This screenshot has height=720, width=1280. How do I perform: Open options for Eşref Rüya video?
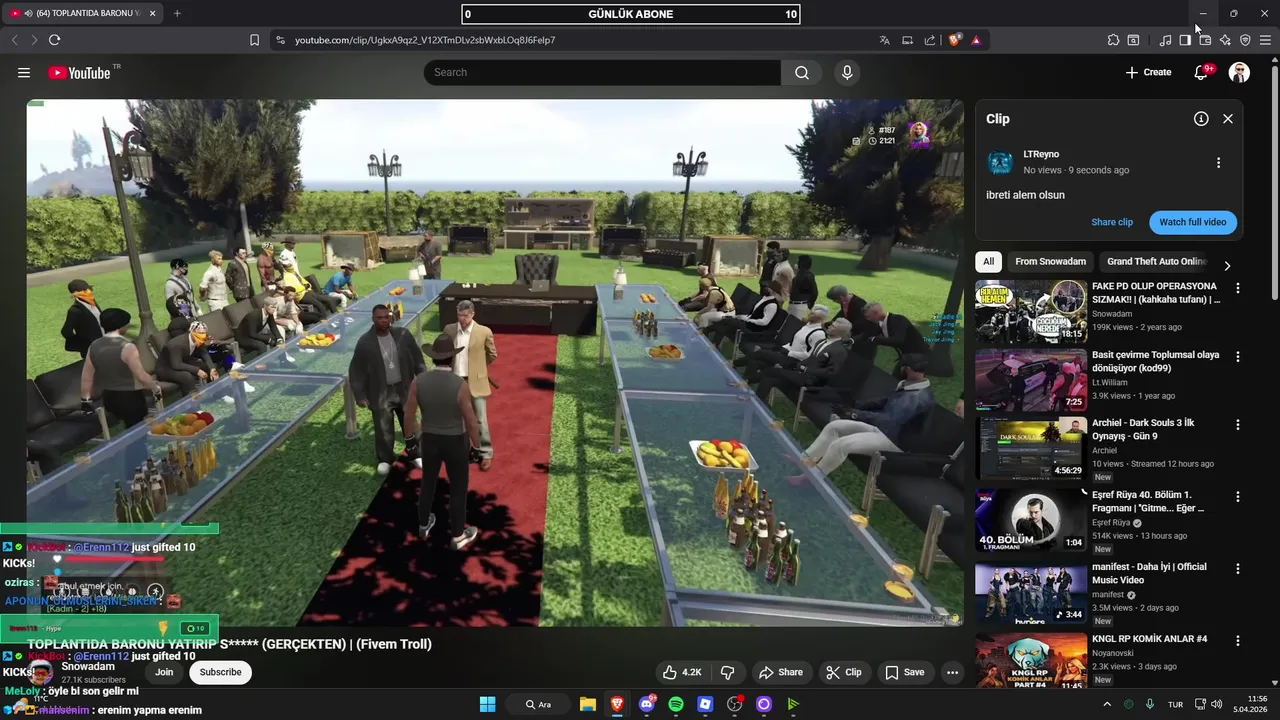point(1237,496)
